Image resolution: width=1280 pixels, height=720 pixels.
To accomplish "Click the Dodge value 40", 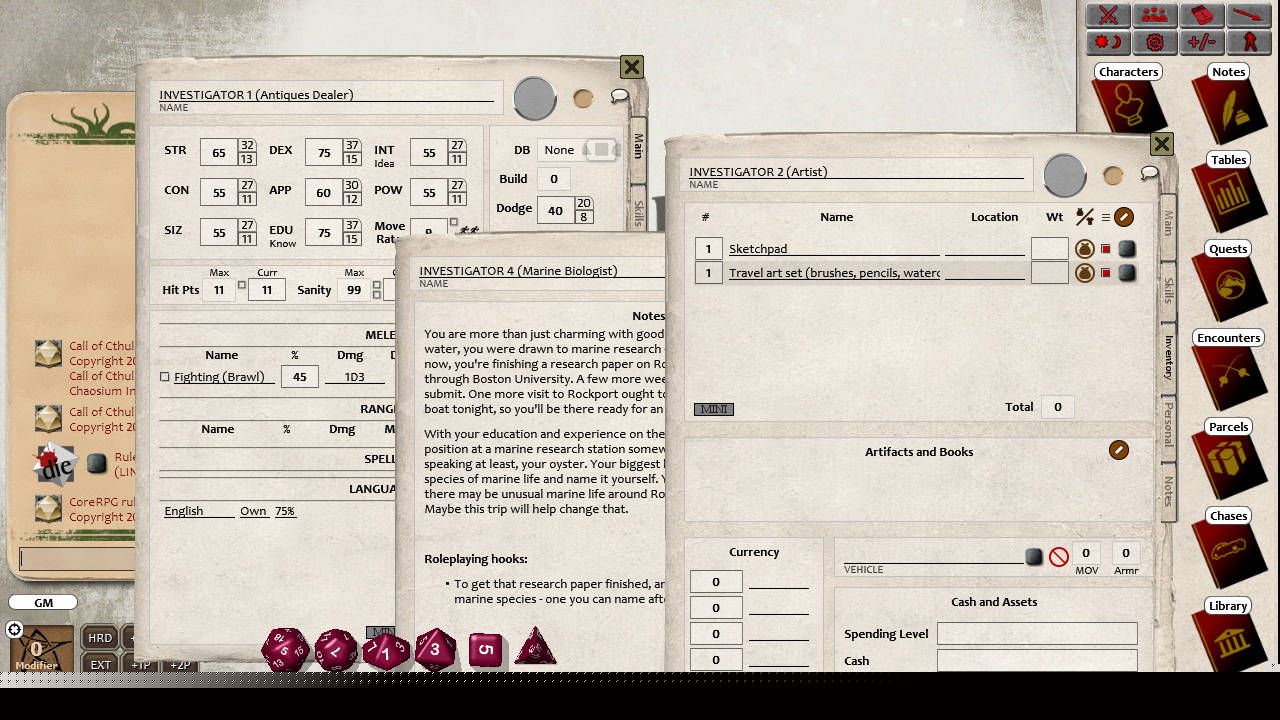I will [555, 210].
